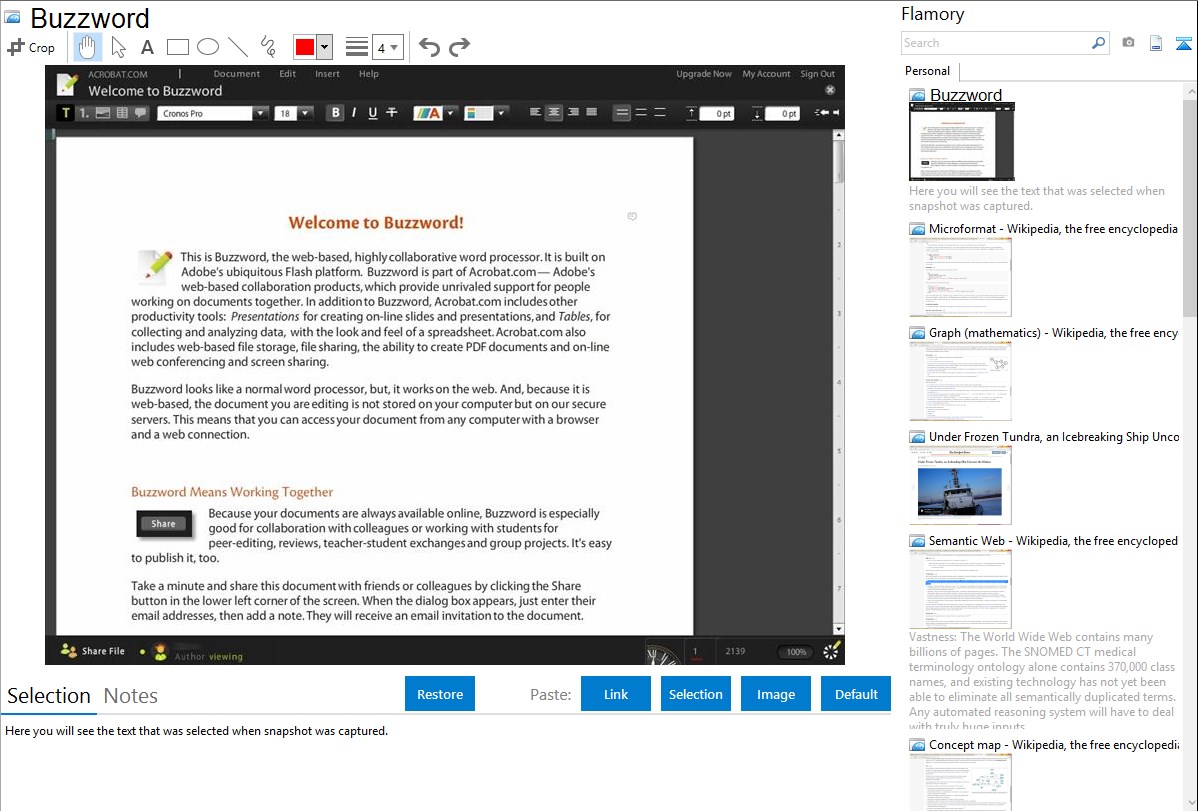Open the red color dropdown arrow
The height and width of the screenshot is (811, 1198).
click(325, 47)
